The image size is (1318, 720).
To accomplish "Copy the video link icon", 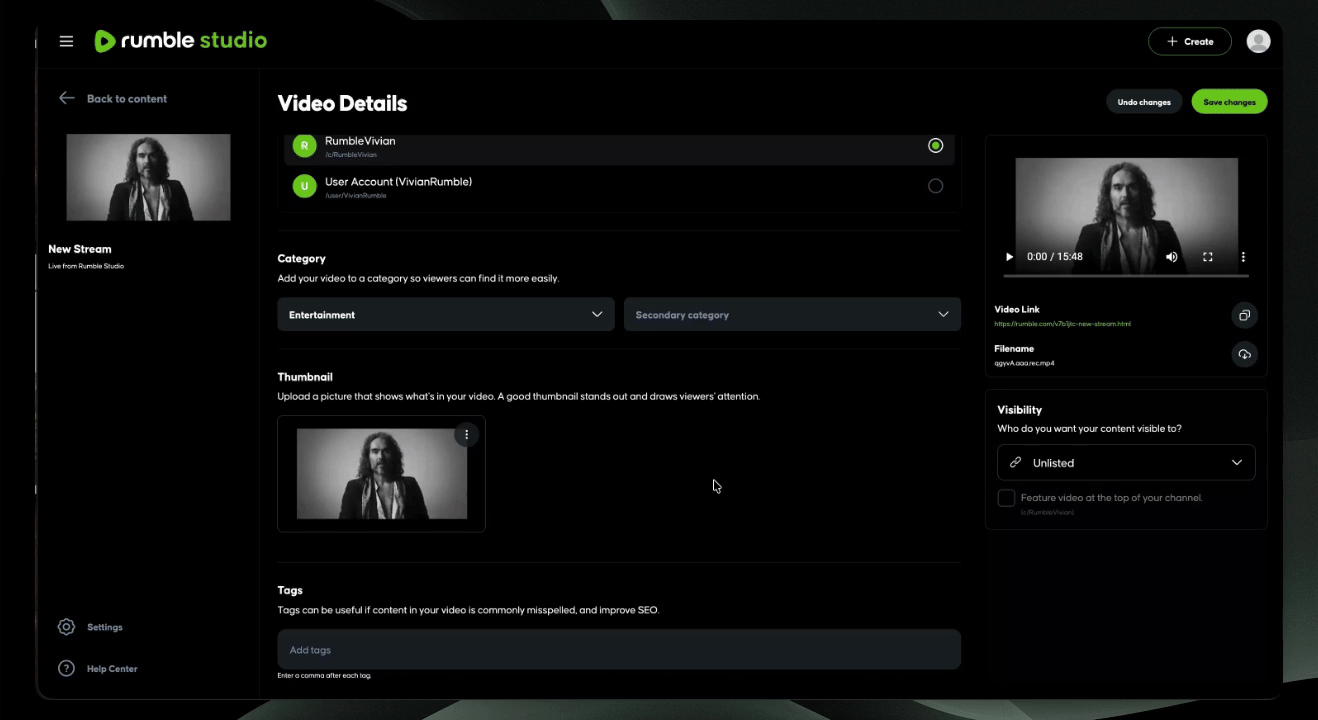I will point(1244,315).
